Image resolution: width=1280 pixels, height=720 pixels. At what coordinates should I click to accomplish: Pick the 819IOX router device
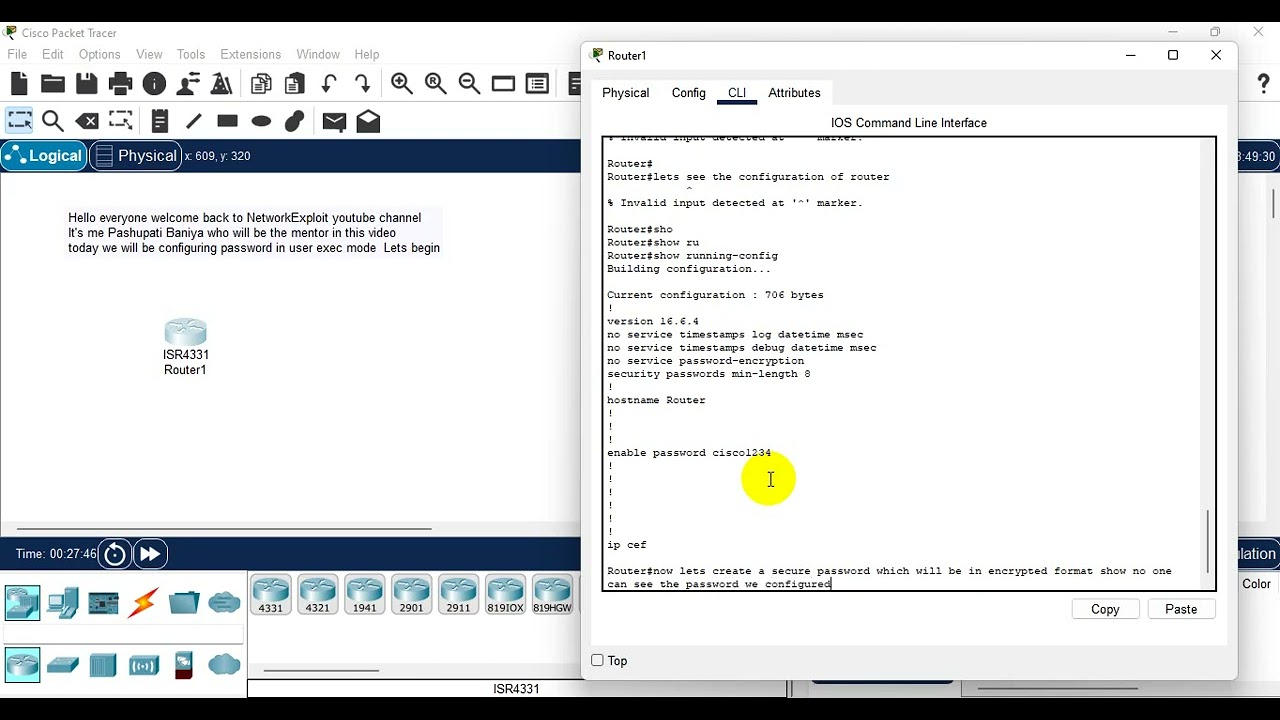tap(505, 594)
